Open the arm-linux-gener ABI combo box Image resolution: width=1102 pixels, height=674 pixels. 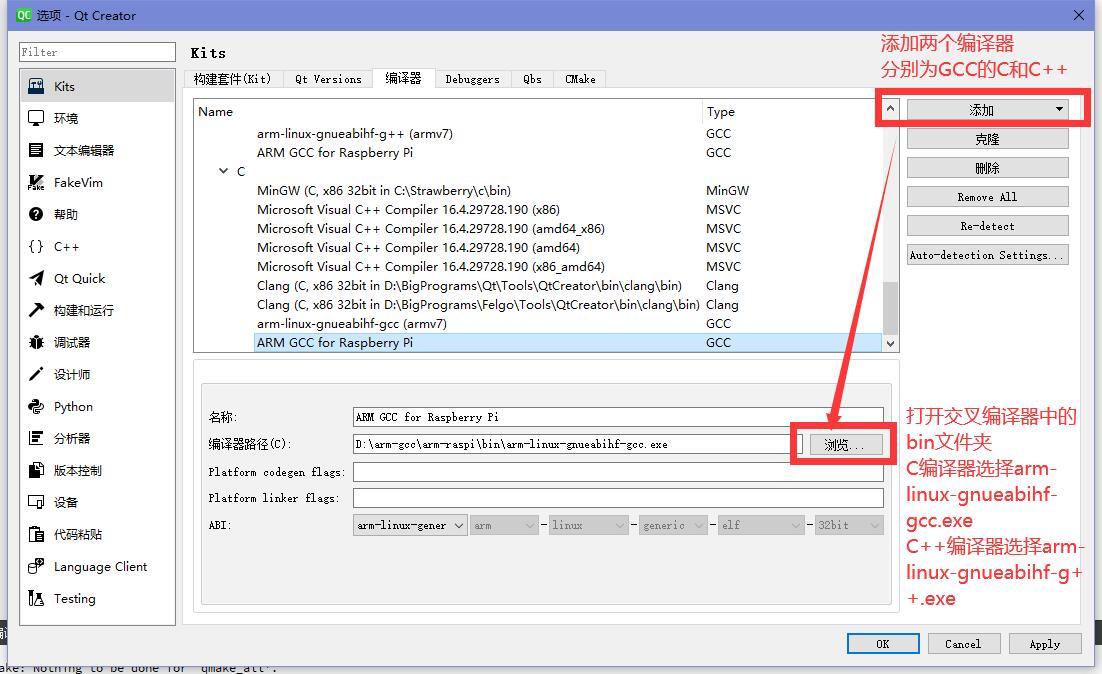(x=410, y=525)
